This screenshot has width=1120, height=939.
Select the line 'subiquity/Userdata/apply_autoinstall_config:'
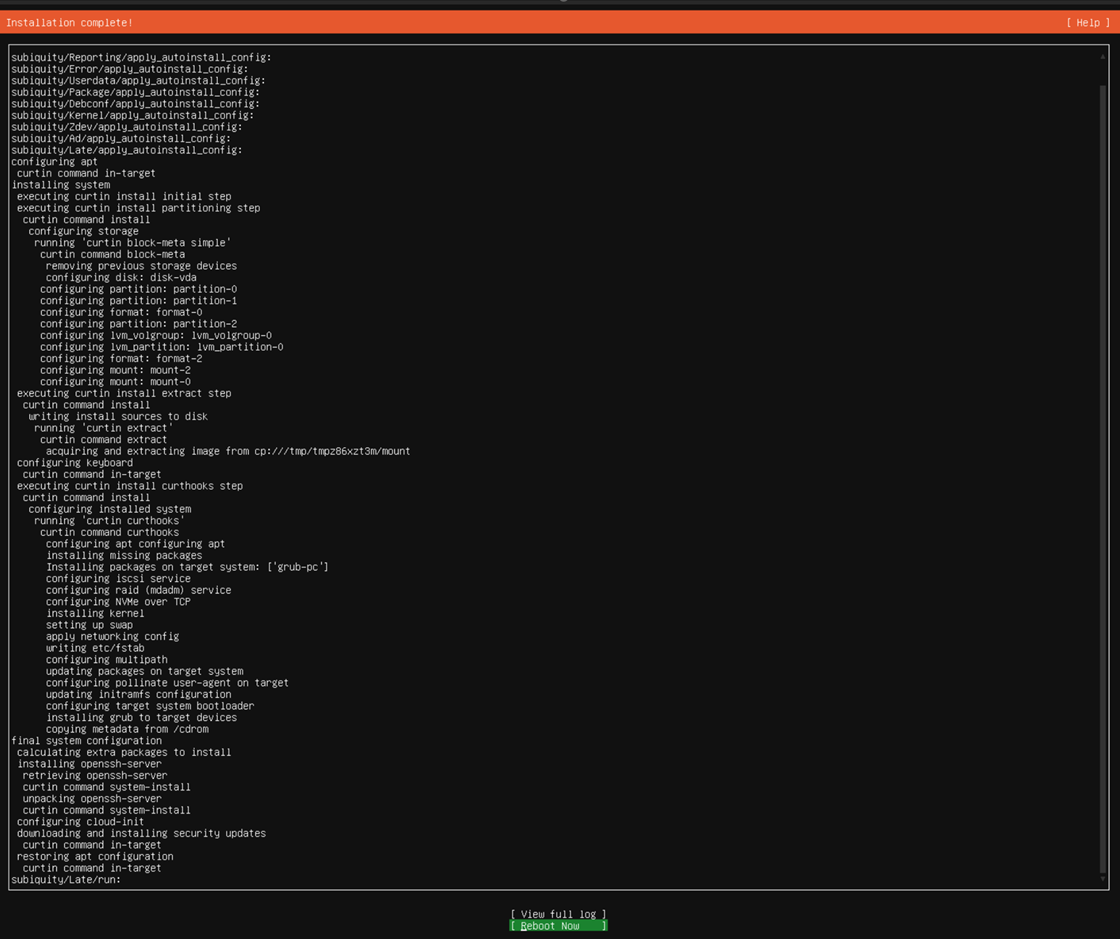click(x=139, y=81)
